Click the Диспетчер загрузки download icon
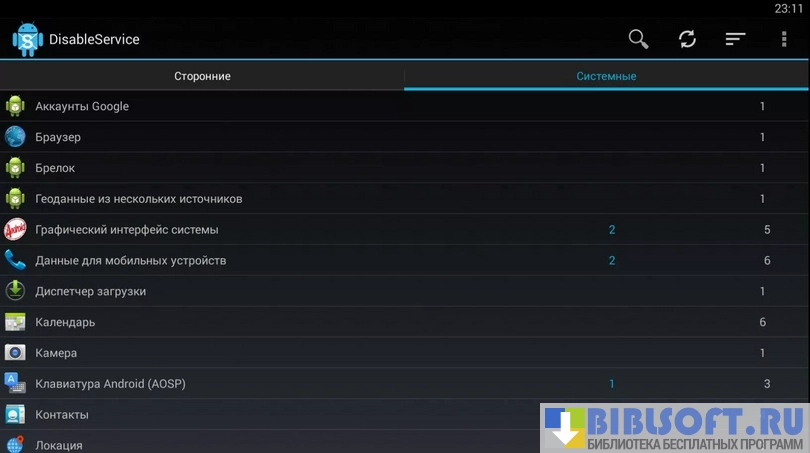Viewport: 810px width, 453px height. tap(15, 291)
